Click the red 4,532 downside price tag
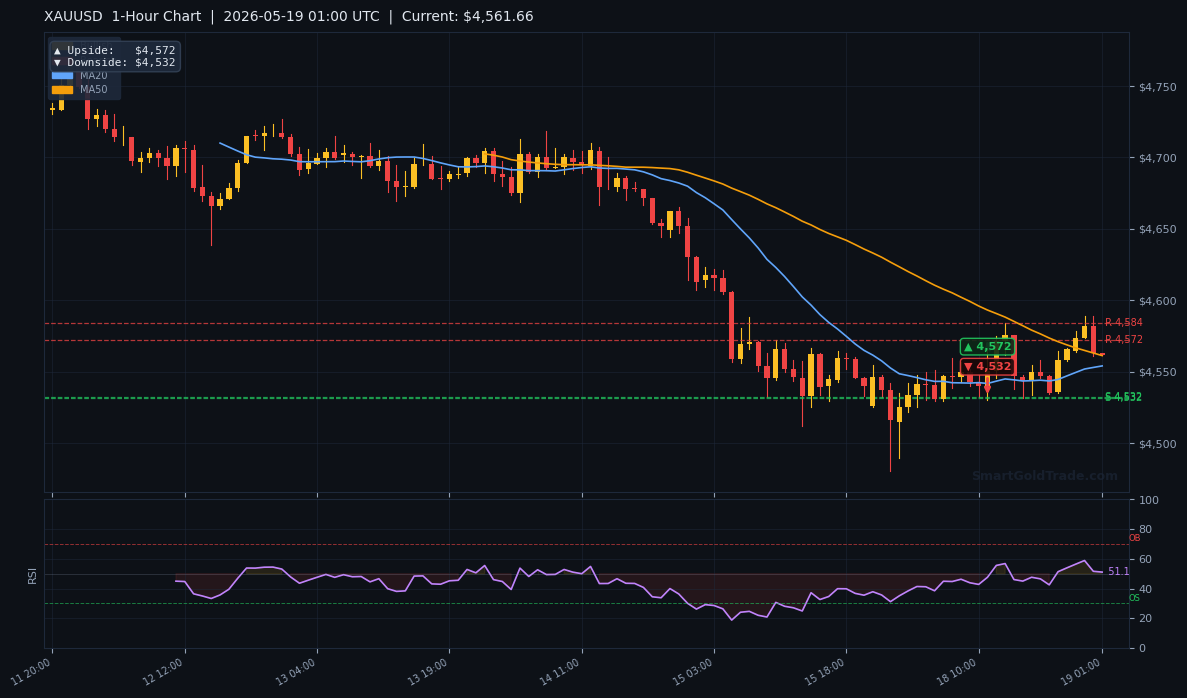 pos(987,366)
